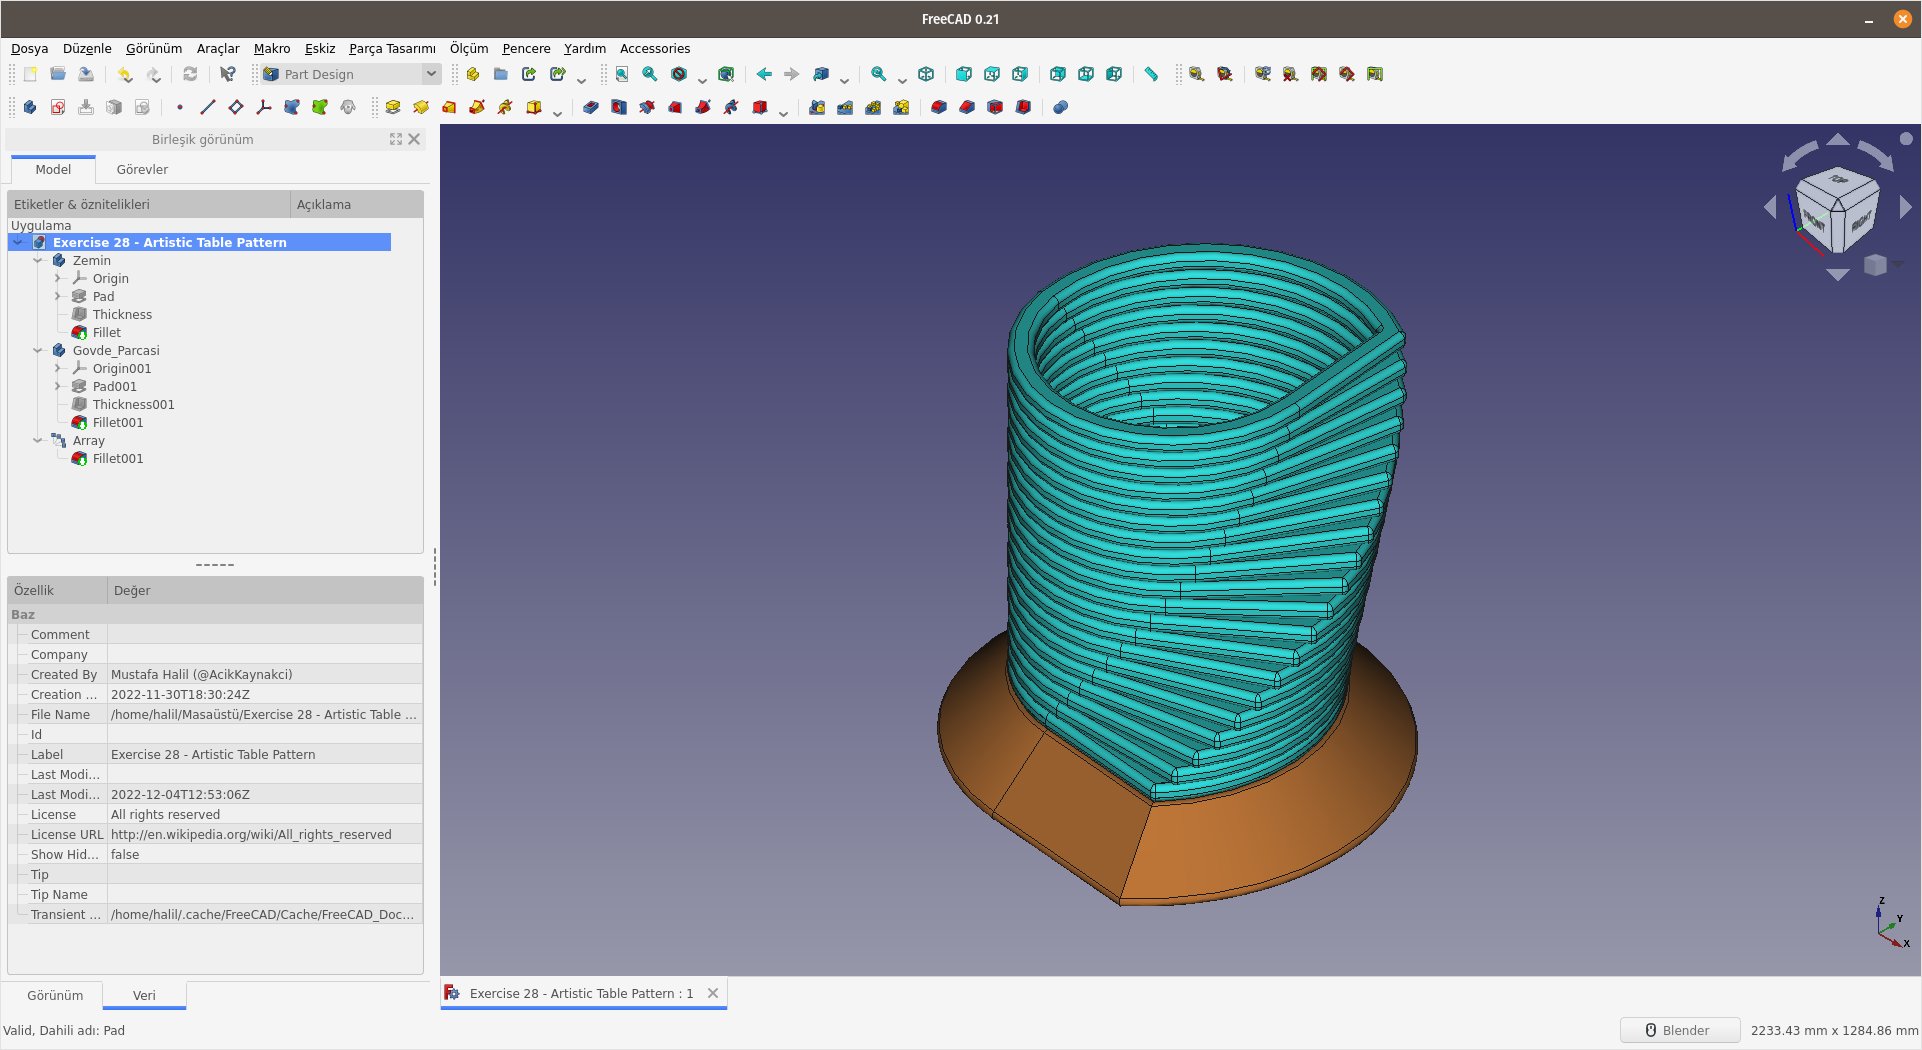Screen dimensions: 1922x1050
Task: Click the License URL value field
Action: point(265,834)
